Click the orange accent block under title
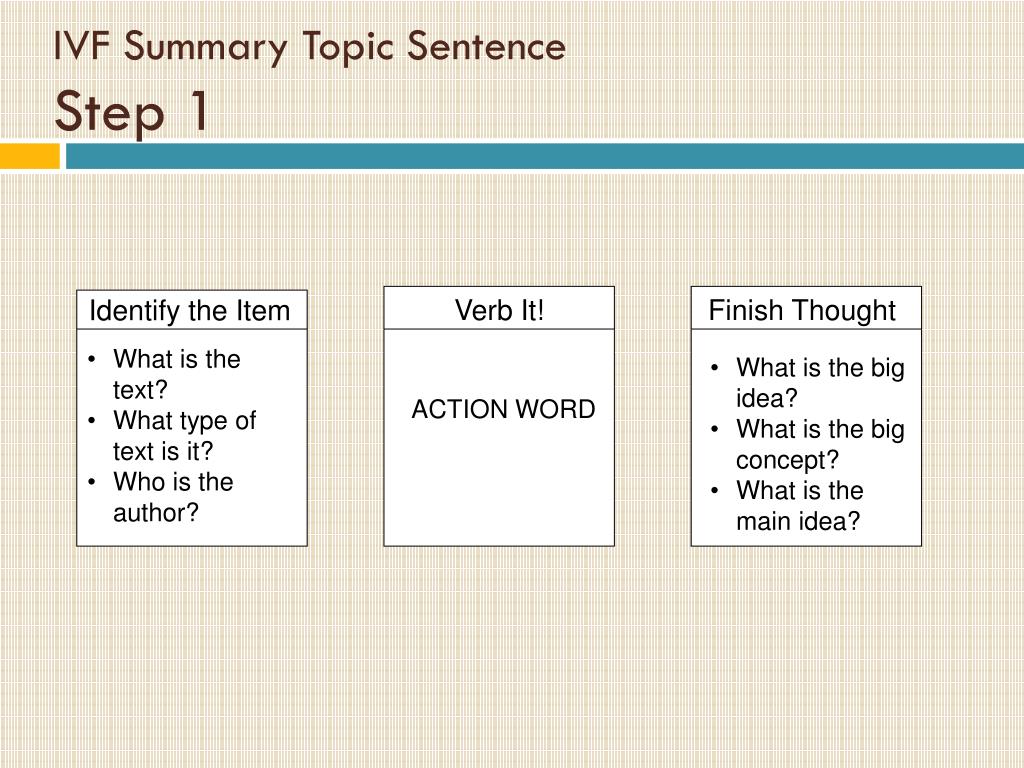 tap(30, 156)
